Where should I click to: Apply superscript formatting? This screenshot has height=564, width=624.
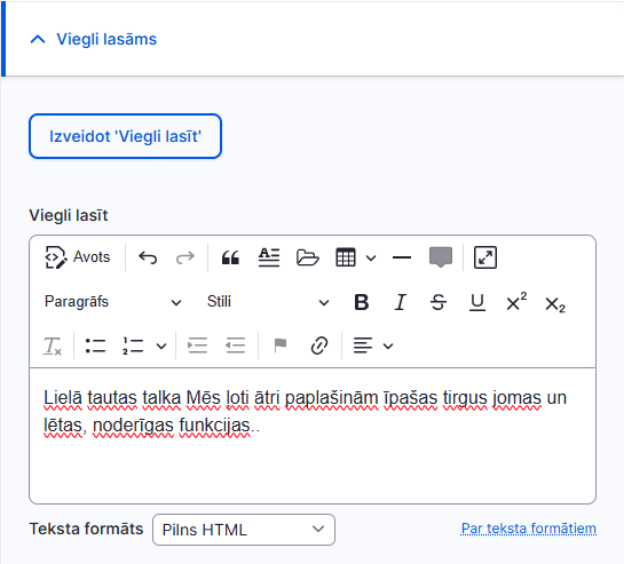(x=516, y=302)
